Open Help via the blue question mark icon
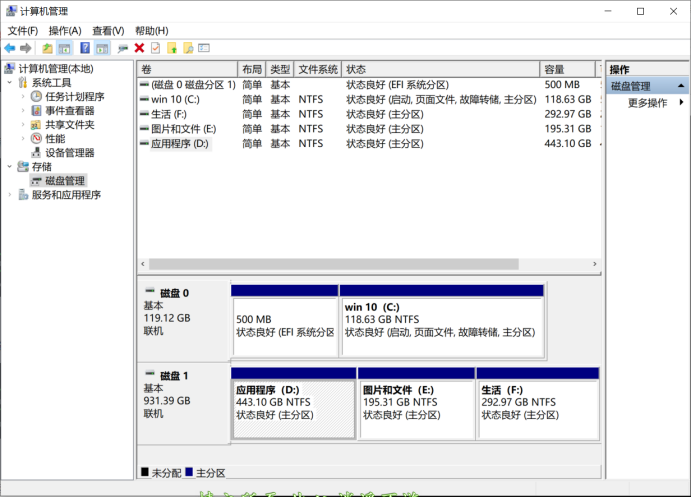 click(x=85, y=48)
